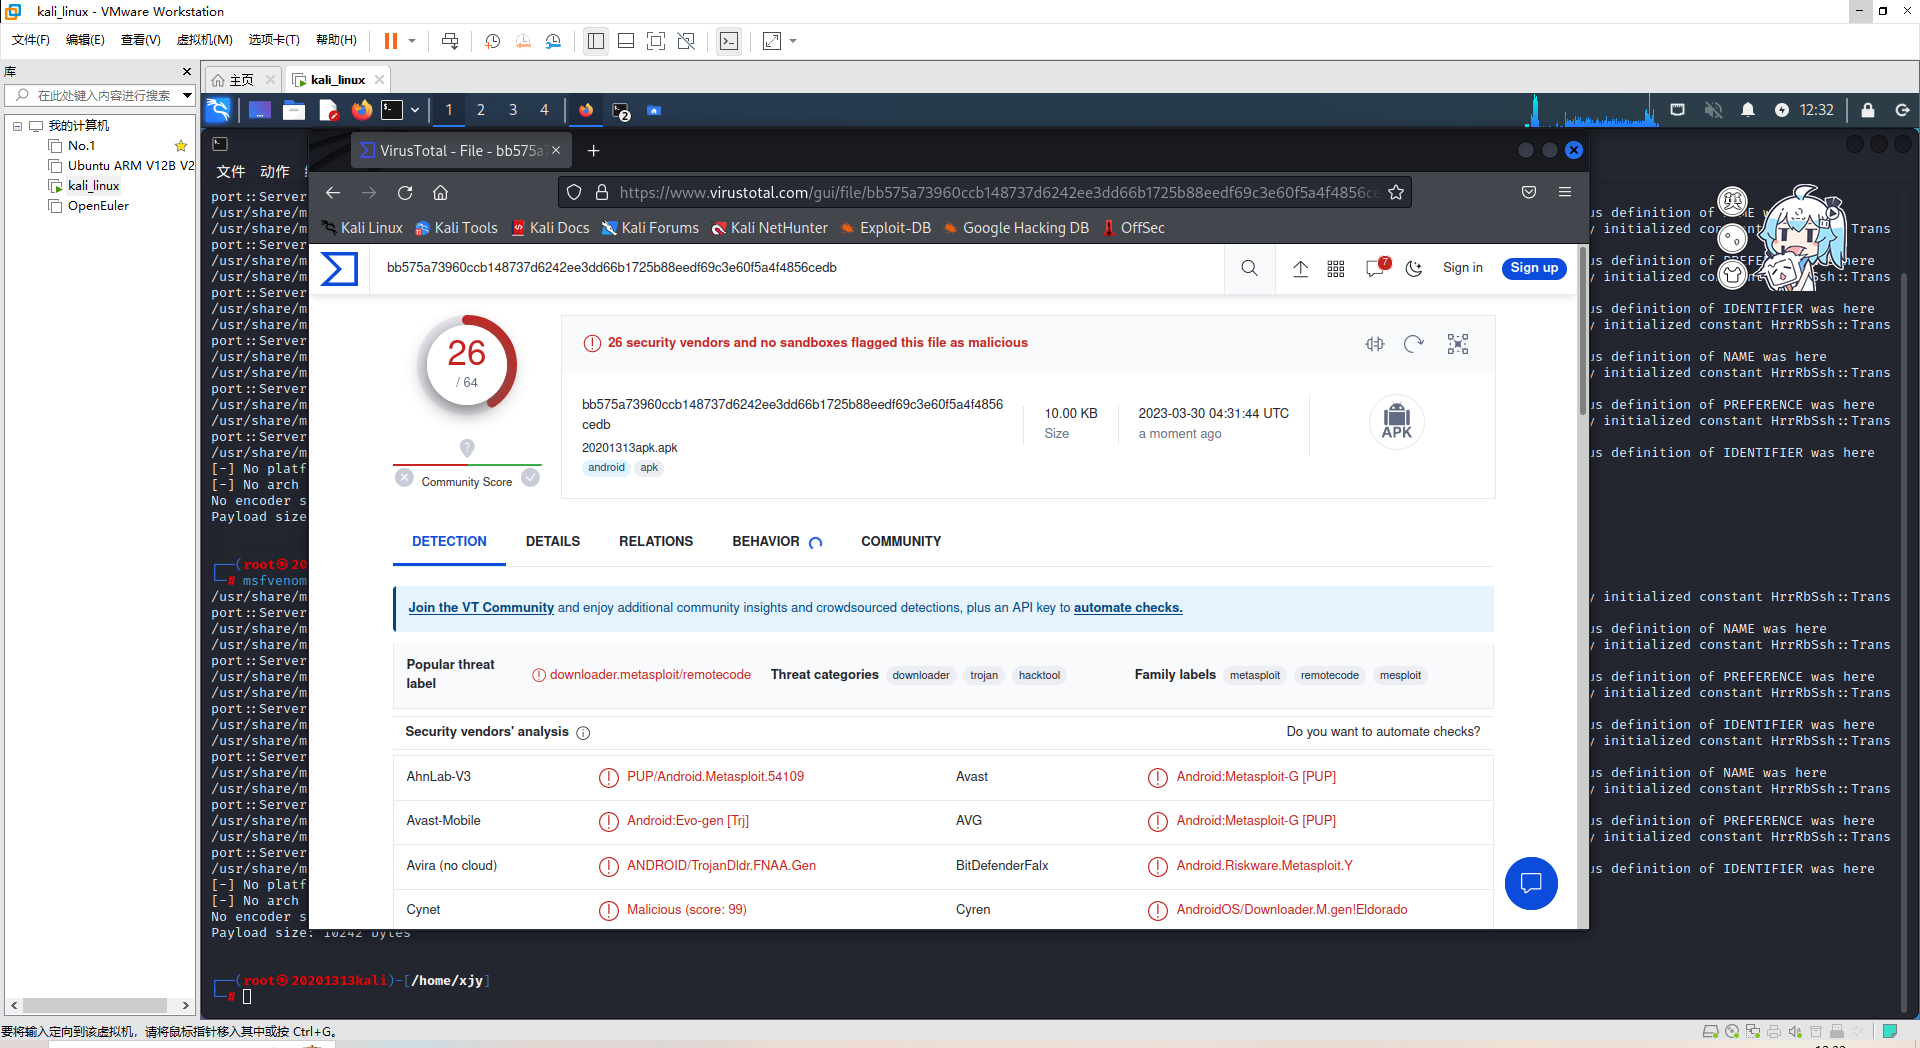
Task: Open the Join the VT Community link
Action: click(481, 608)
